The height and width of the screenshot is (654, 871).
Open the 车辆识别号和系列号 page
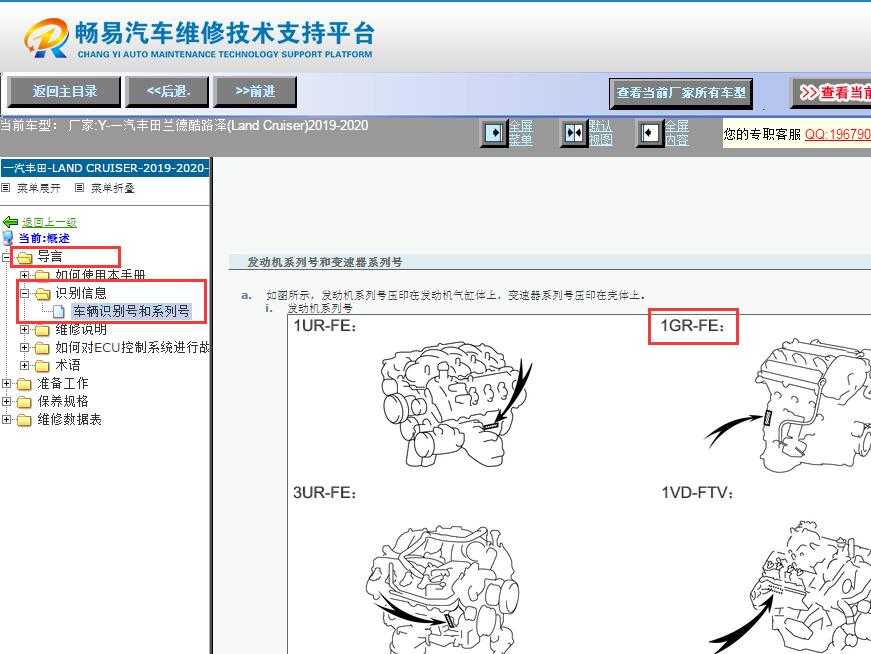coord(131,311)
